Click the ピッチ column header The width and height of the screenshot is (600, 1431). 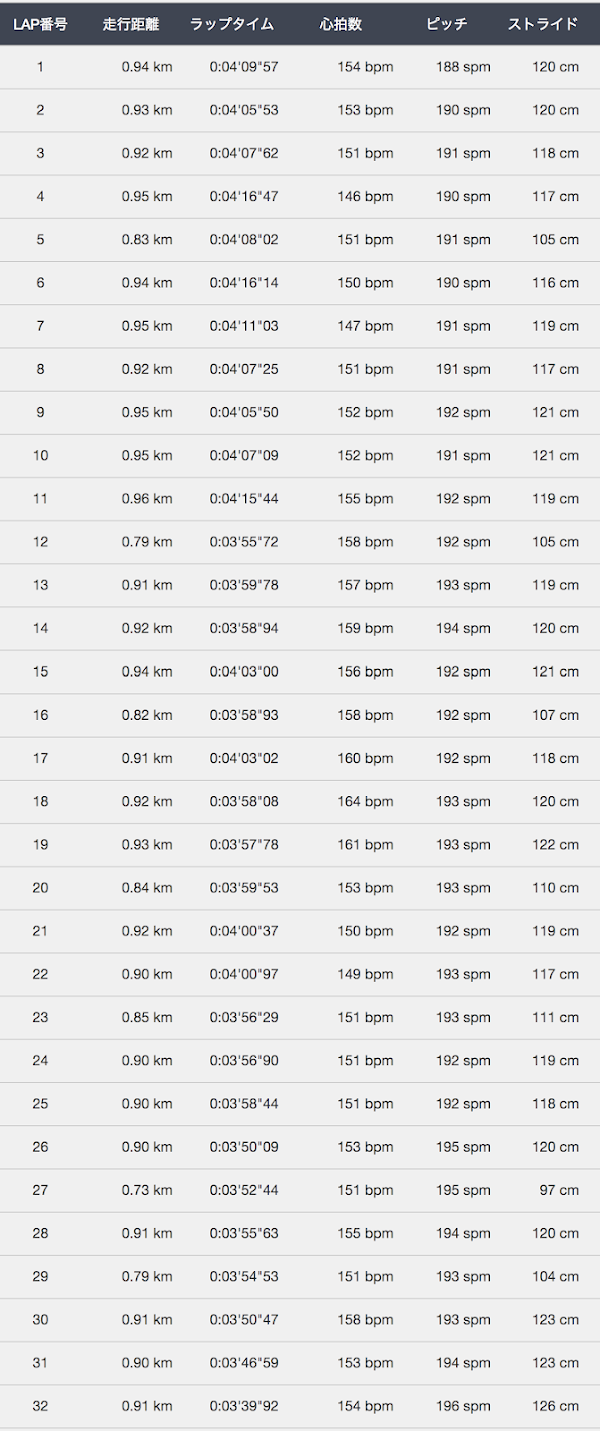[446, 24]
